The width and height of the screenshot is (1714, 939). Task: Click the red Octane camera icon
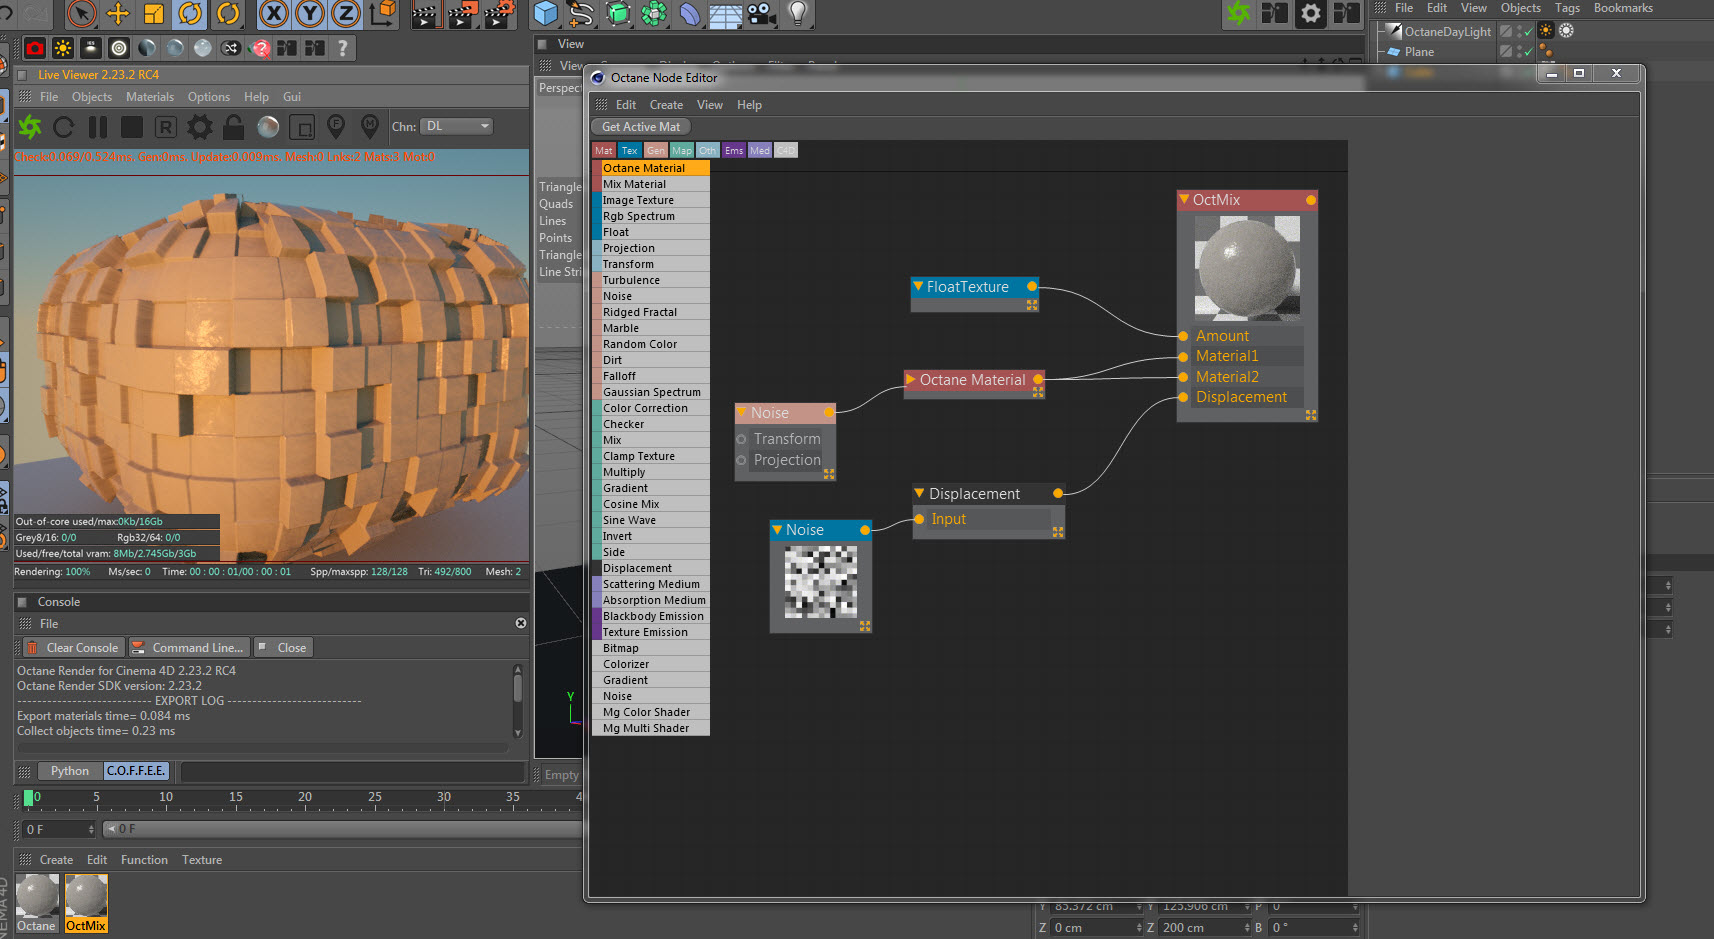[35, 48]
